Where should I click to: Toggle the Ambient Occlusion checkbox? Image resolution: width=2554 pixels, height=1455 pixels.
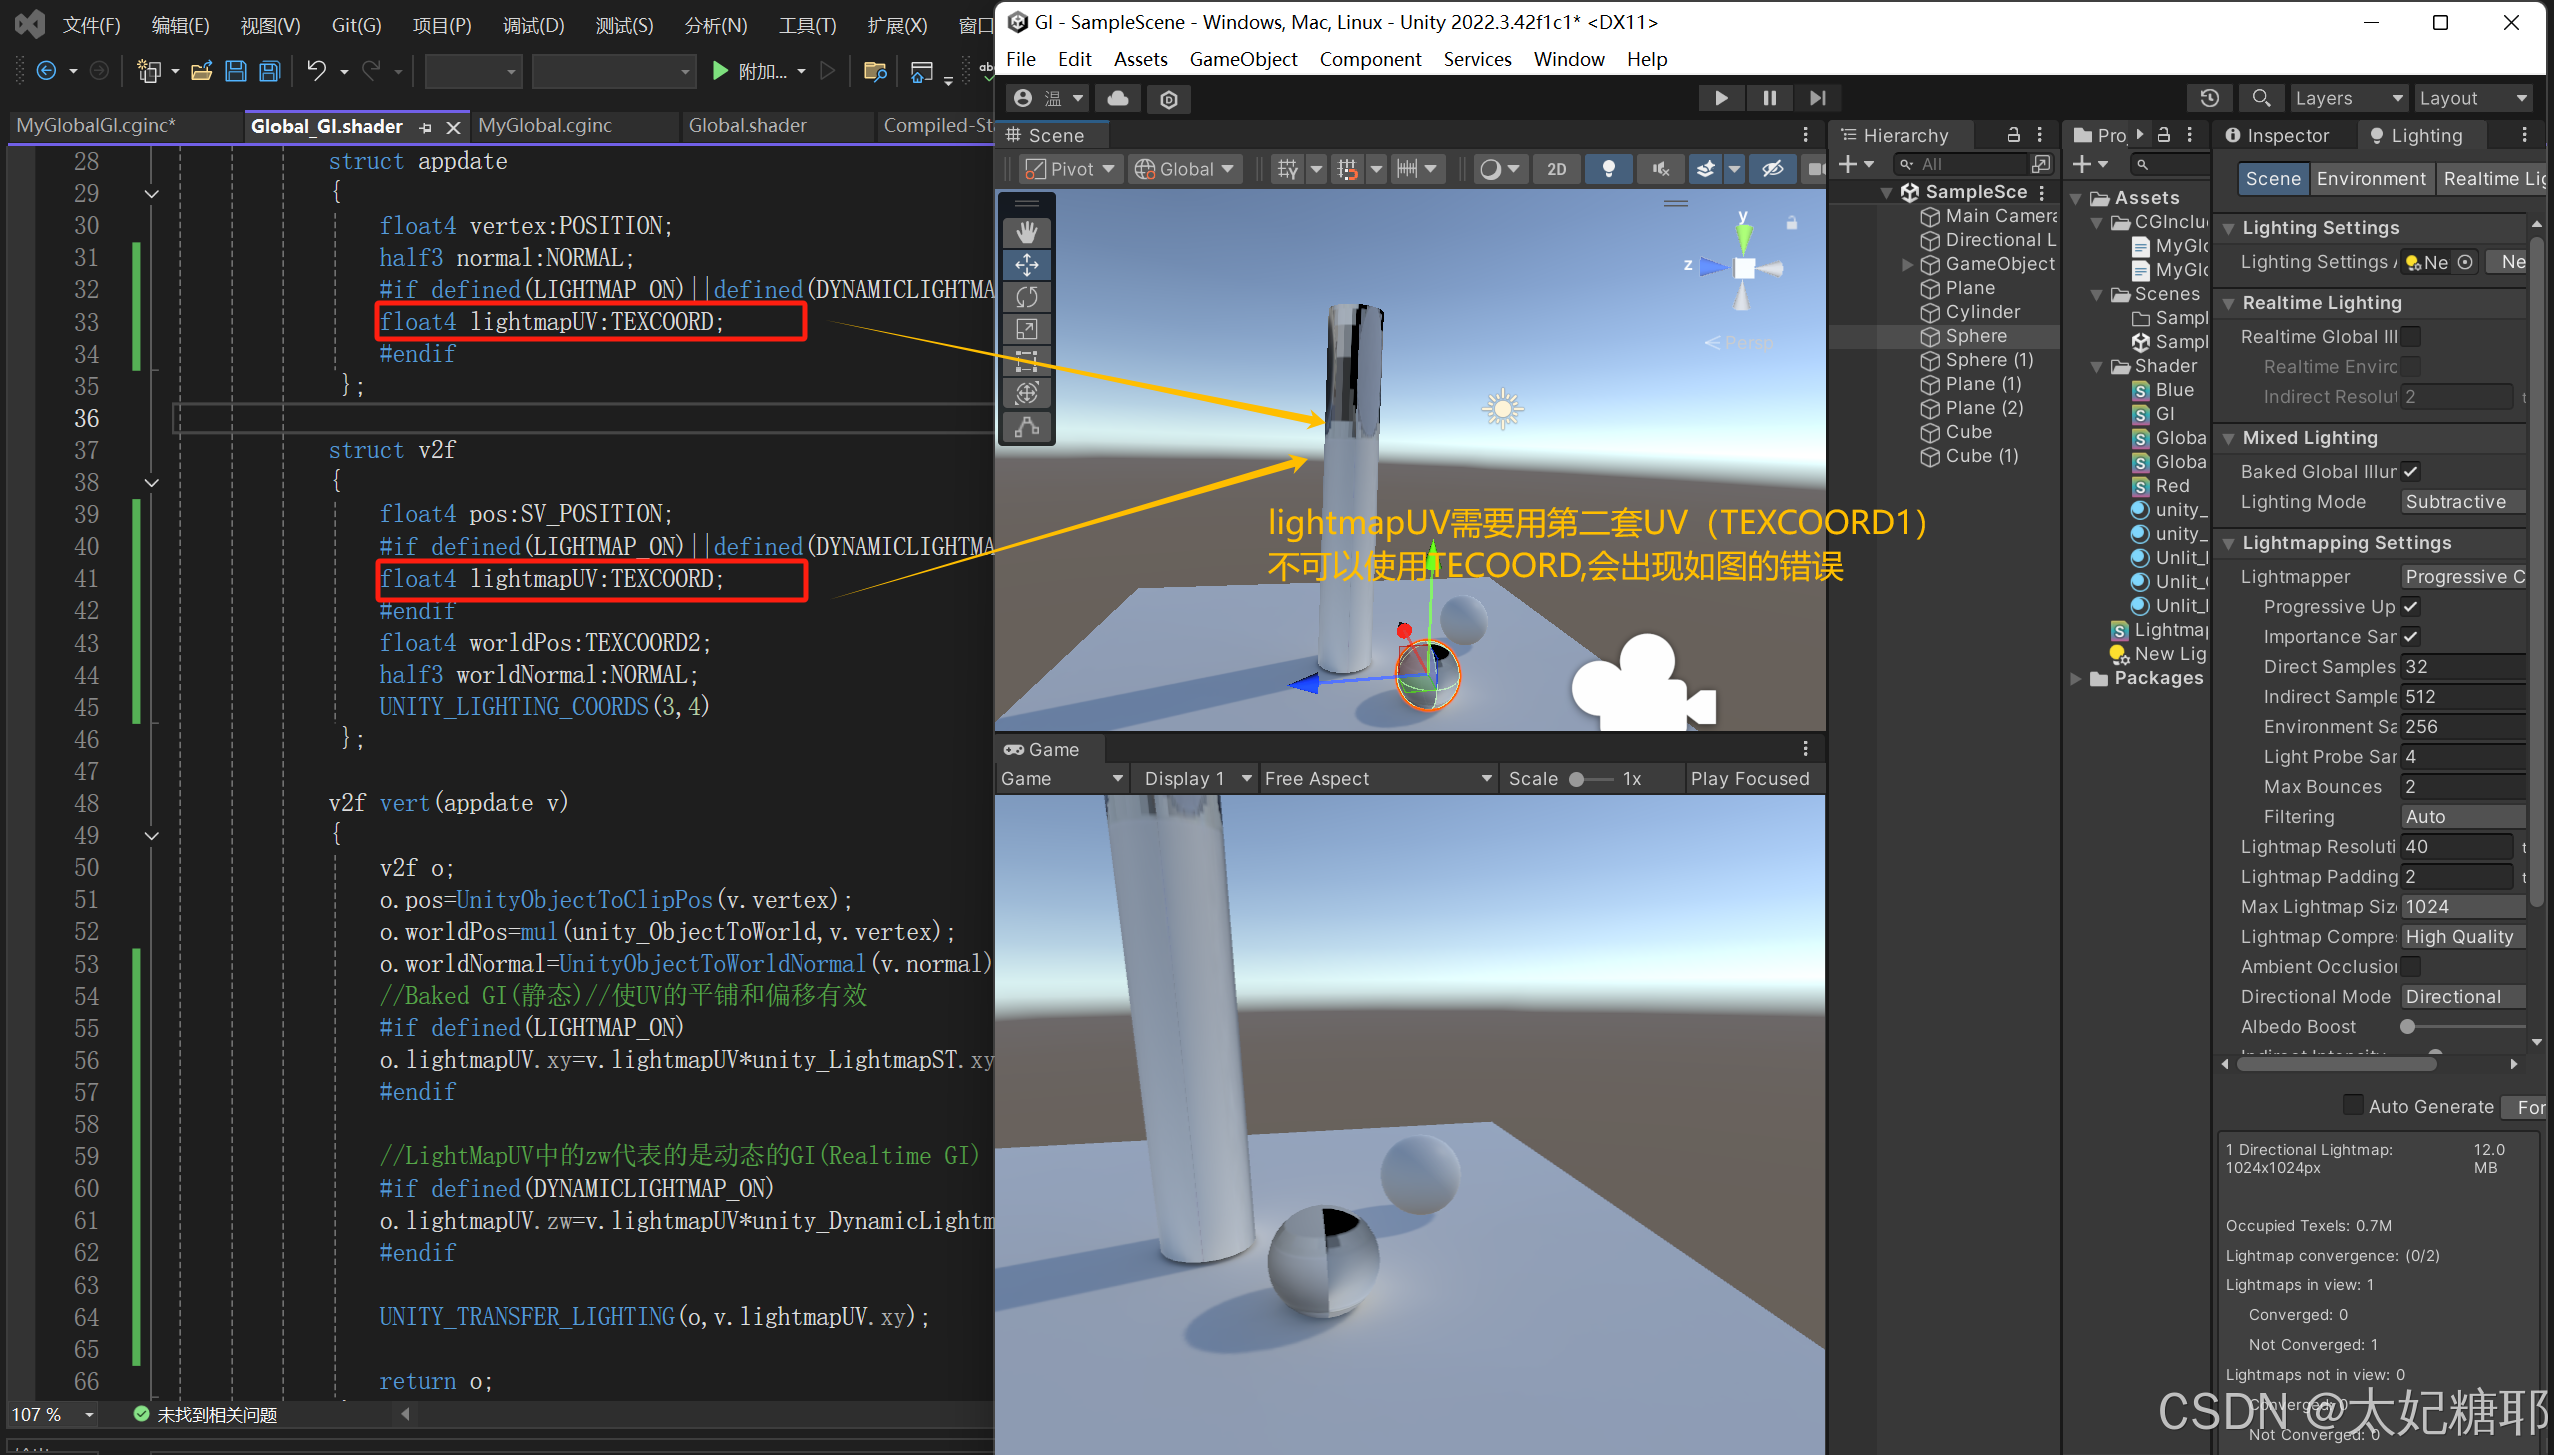(2411, 966)
